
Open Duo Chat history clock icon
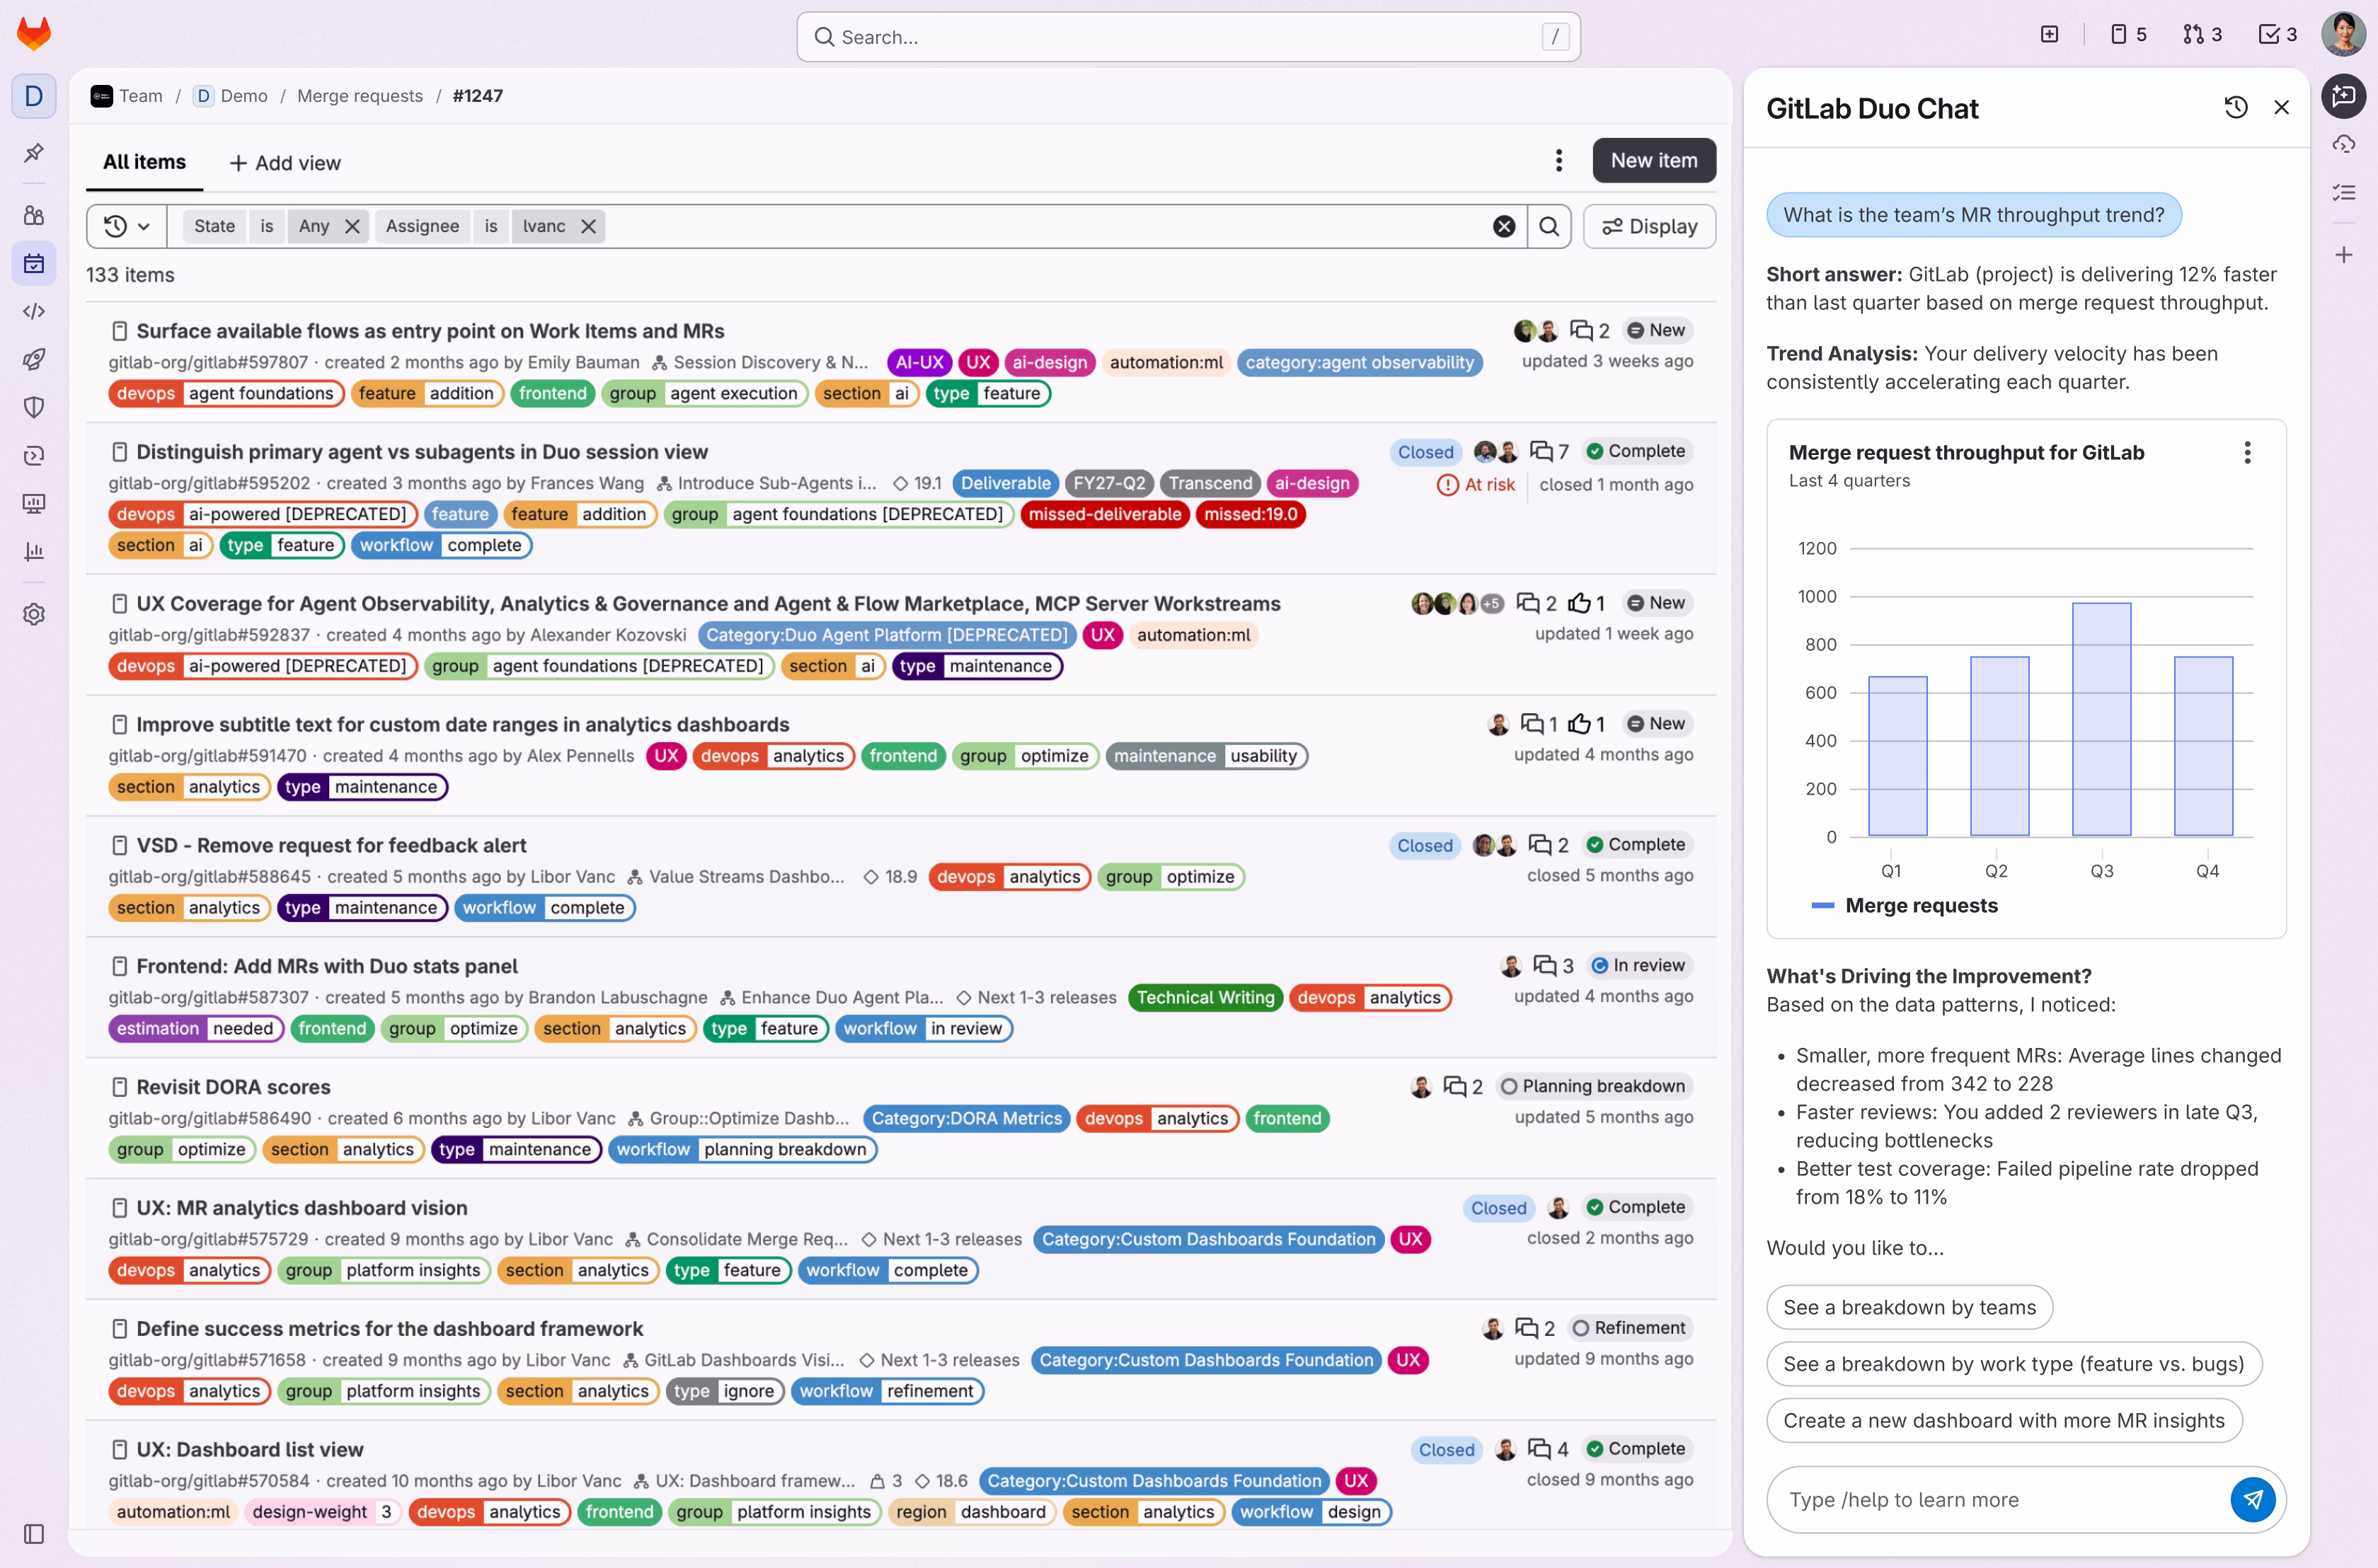click(x=2236, y=107)
